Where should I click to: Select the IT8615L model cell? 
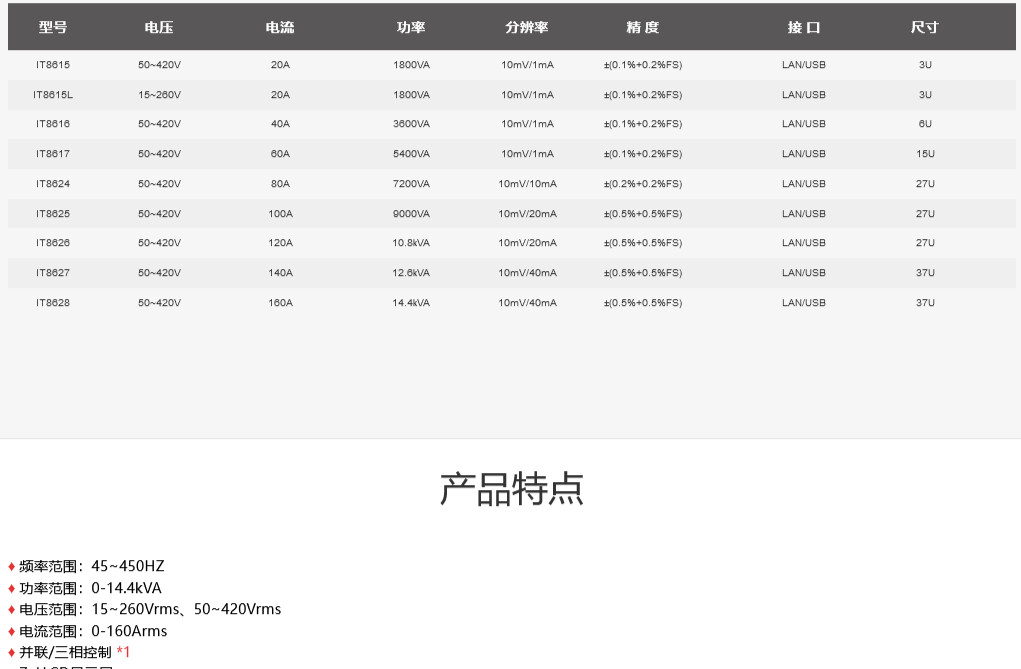tap(53, 95)
